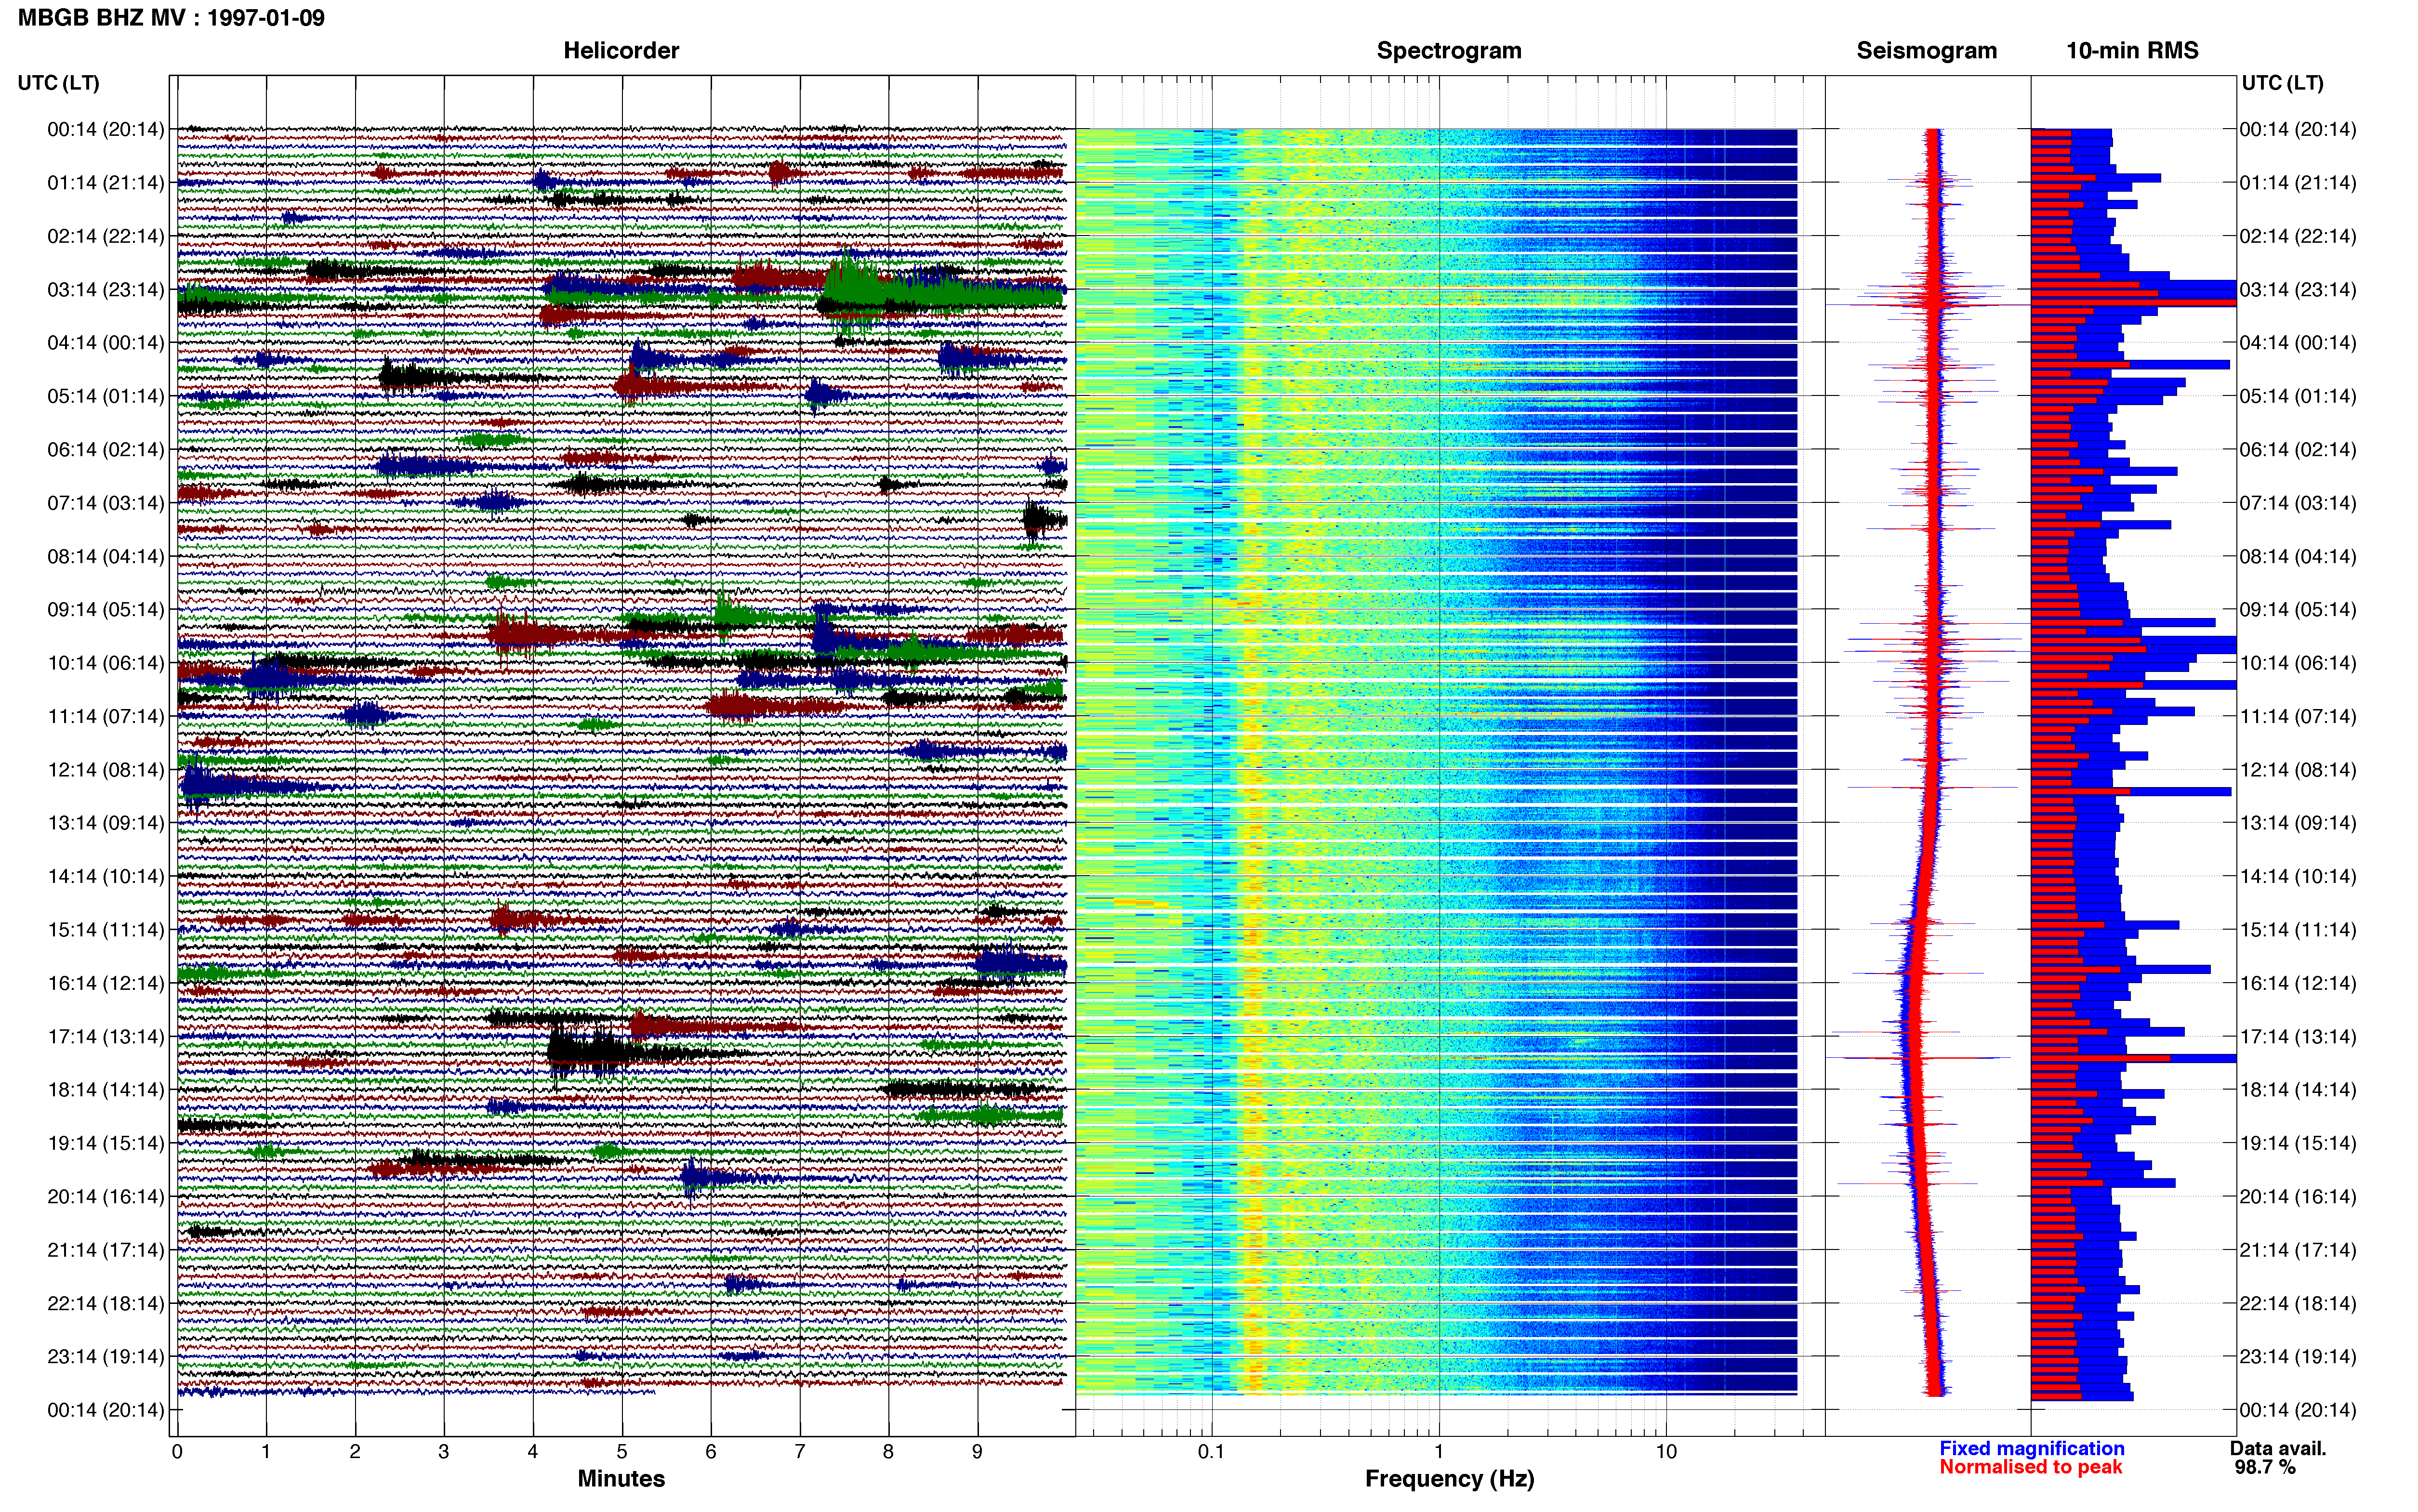
Task: Click 20:14 (16:14) on the RMS time axis
Action: coord(2298,1197)
